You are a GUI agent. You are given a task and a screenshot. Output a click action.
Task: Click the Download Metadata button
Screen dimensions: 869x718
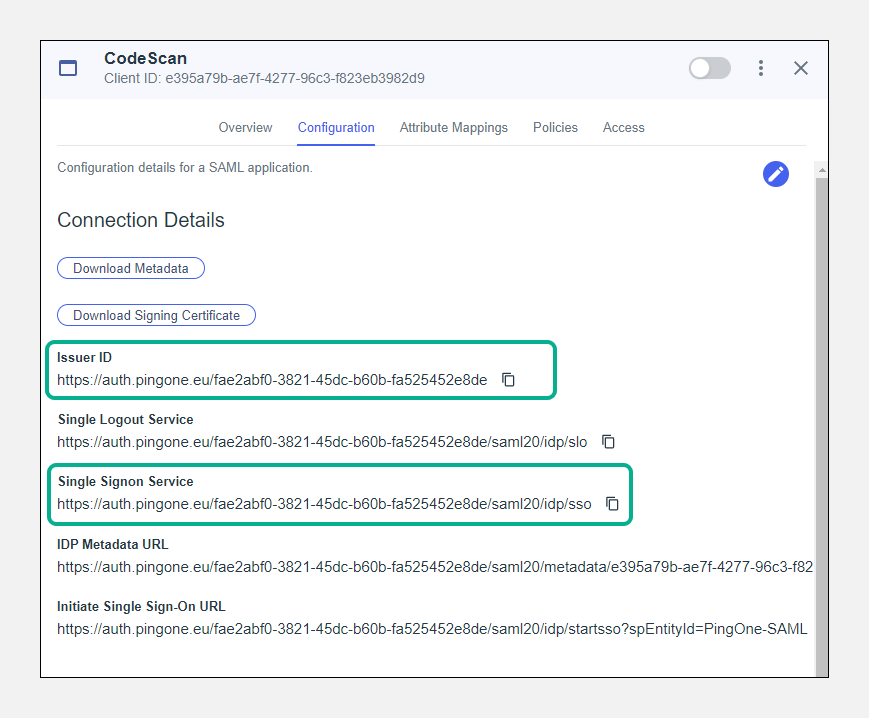pos(131,268)
